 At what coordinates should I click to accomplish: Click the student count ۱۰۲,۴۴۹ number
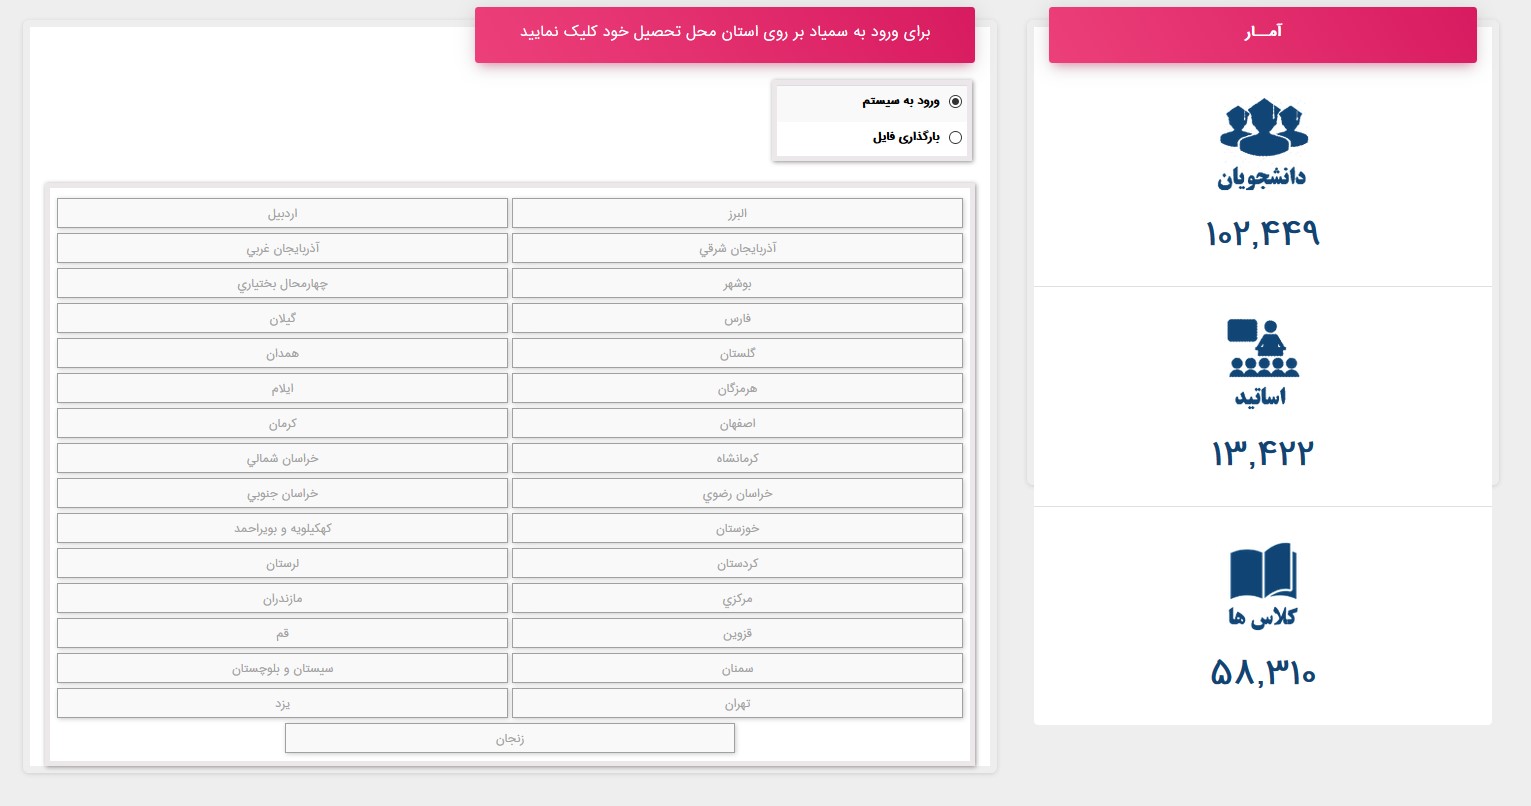pos(1263,233)
